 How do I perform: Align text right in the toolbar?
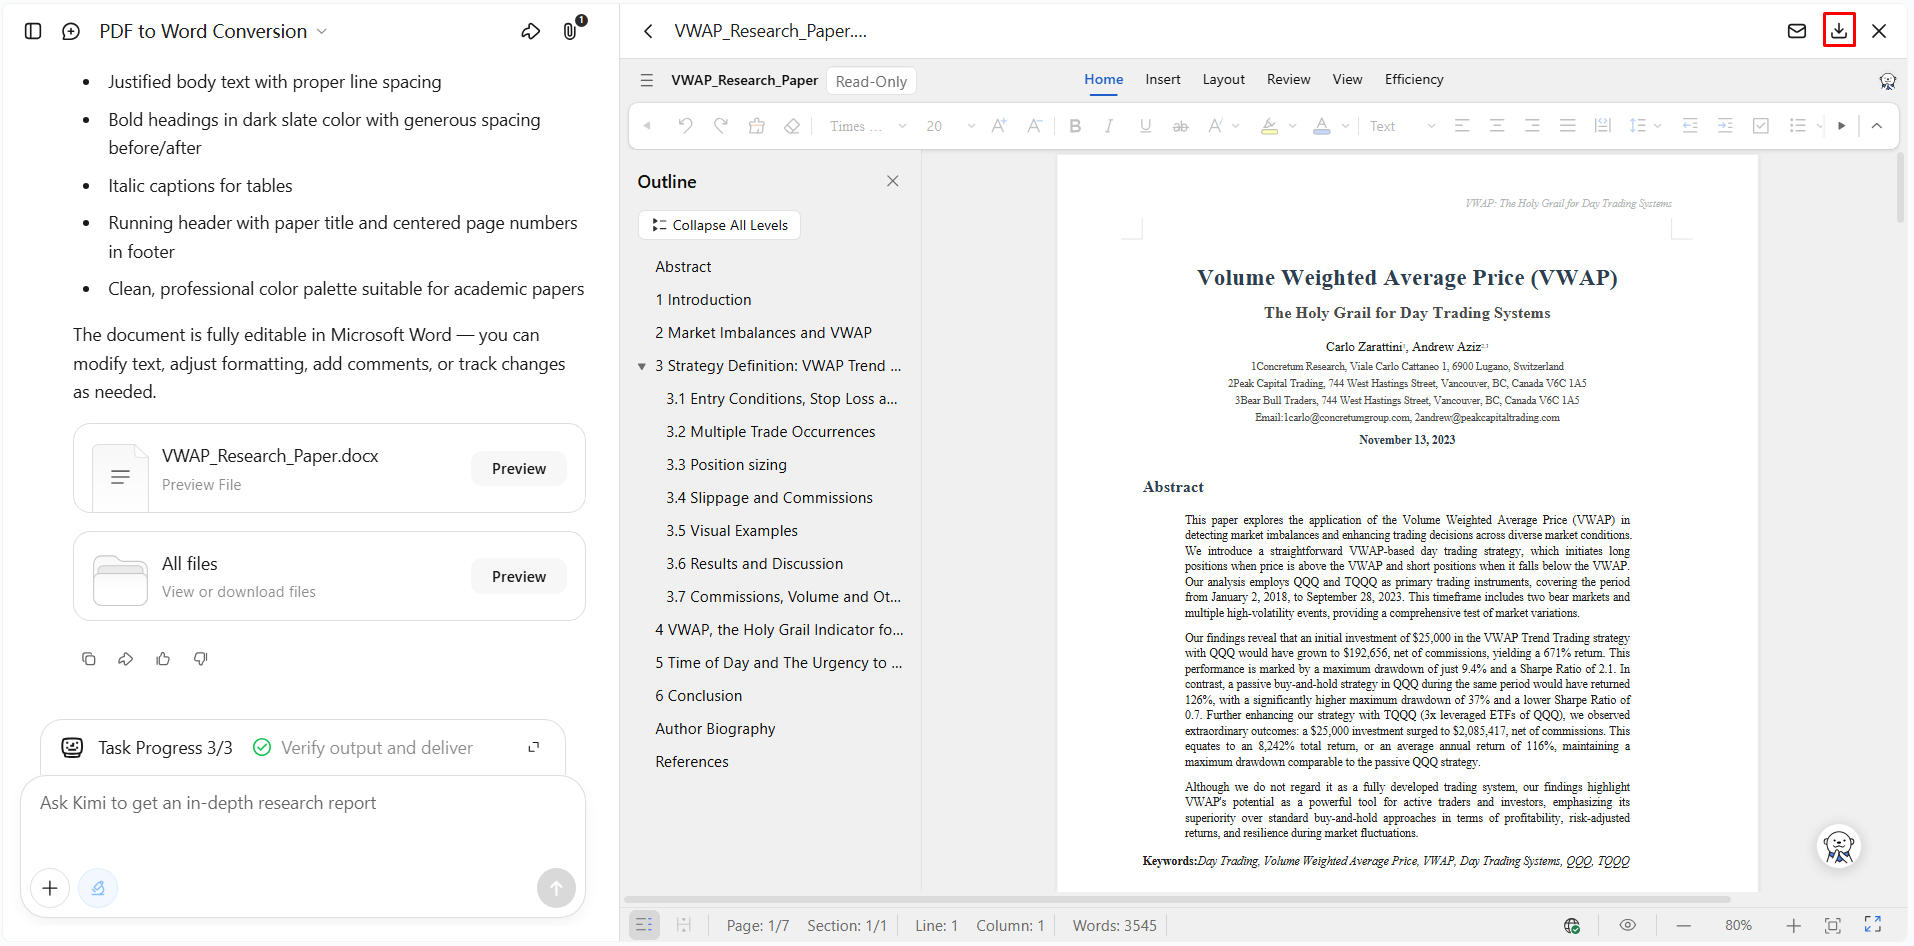1532,126
